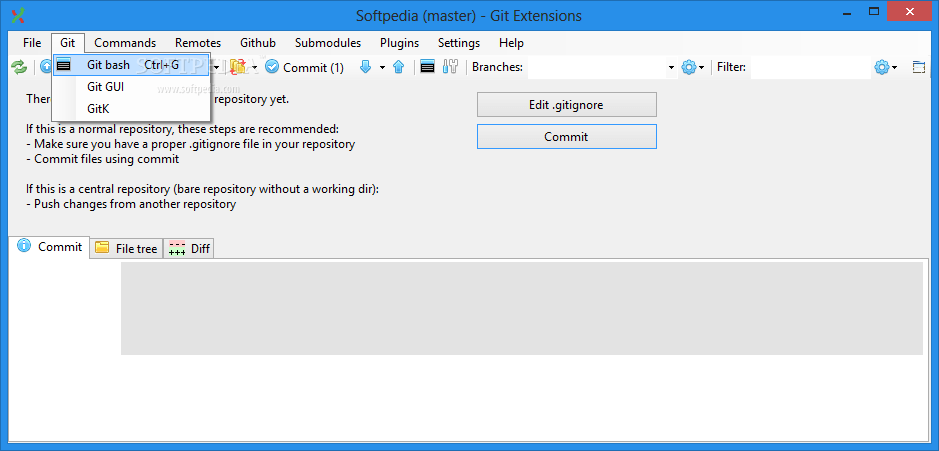
Task: Click the Commit (1) toolbar button
Action: tap(304, 67)
